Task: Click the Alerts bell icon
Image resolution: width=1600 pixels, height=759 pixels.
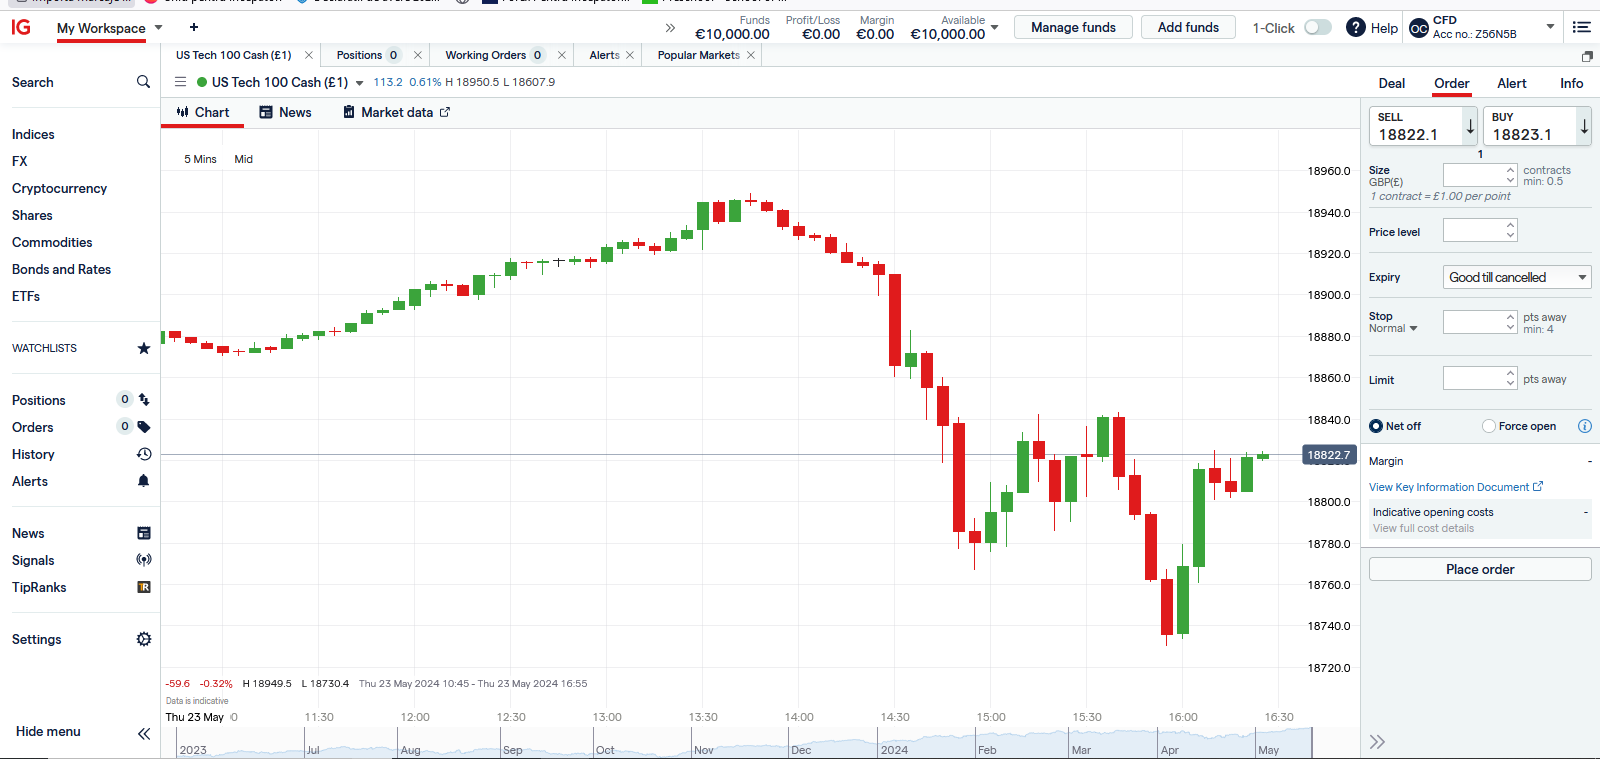Action: coord(144,481)
